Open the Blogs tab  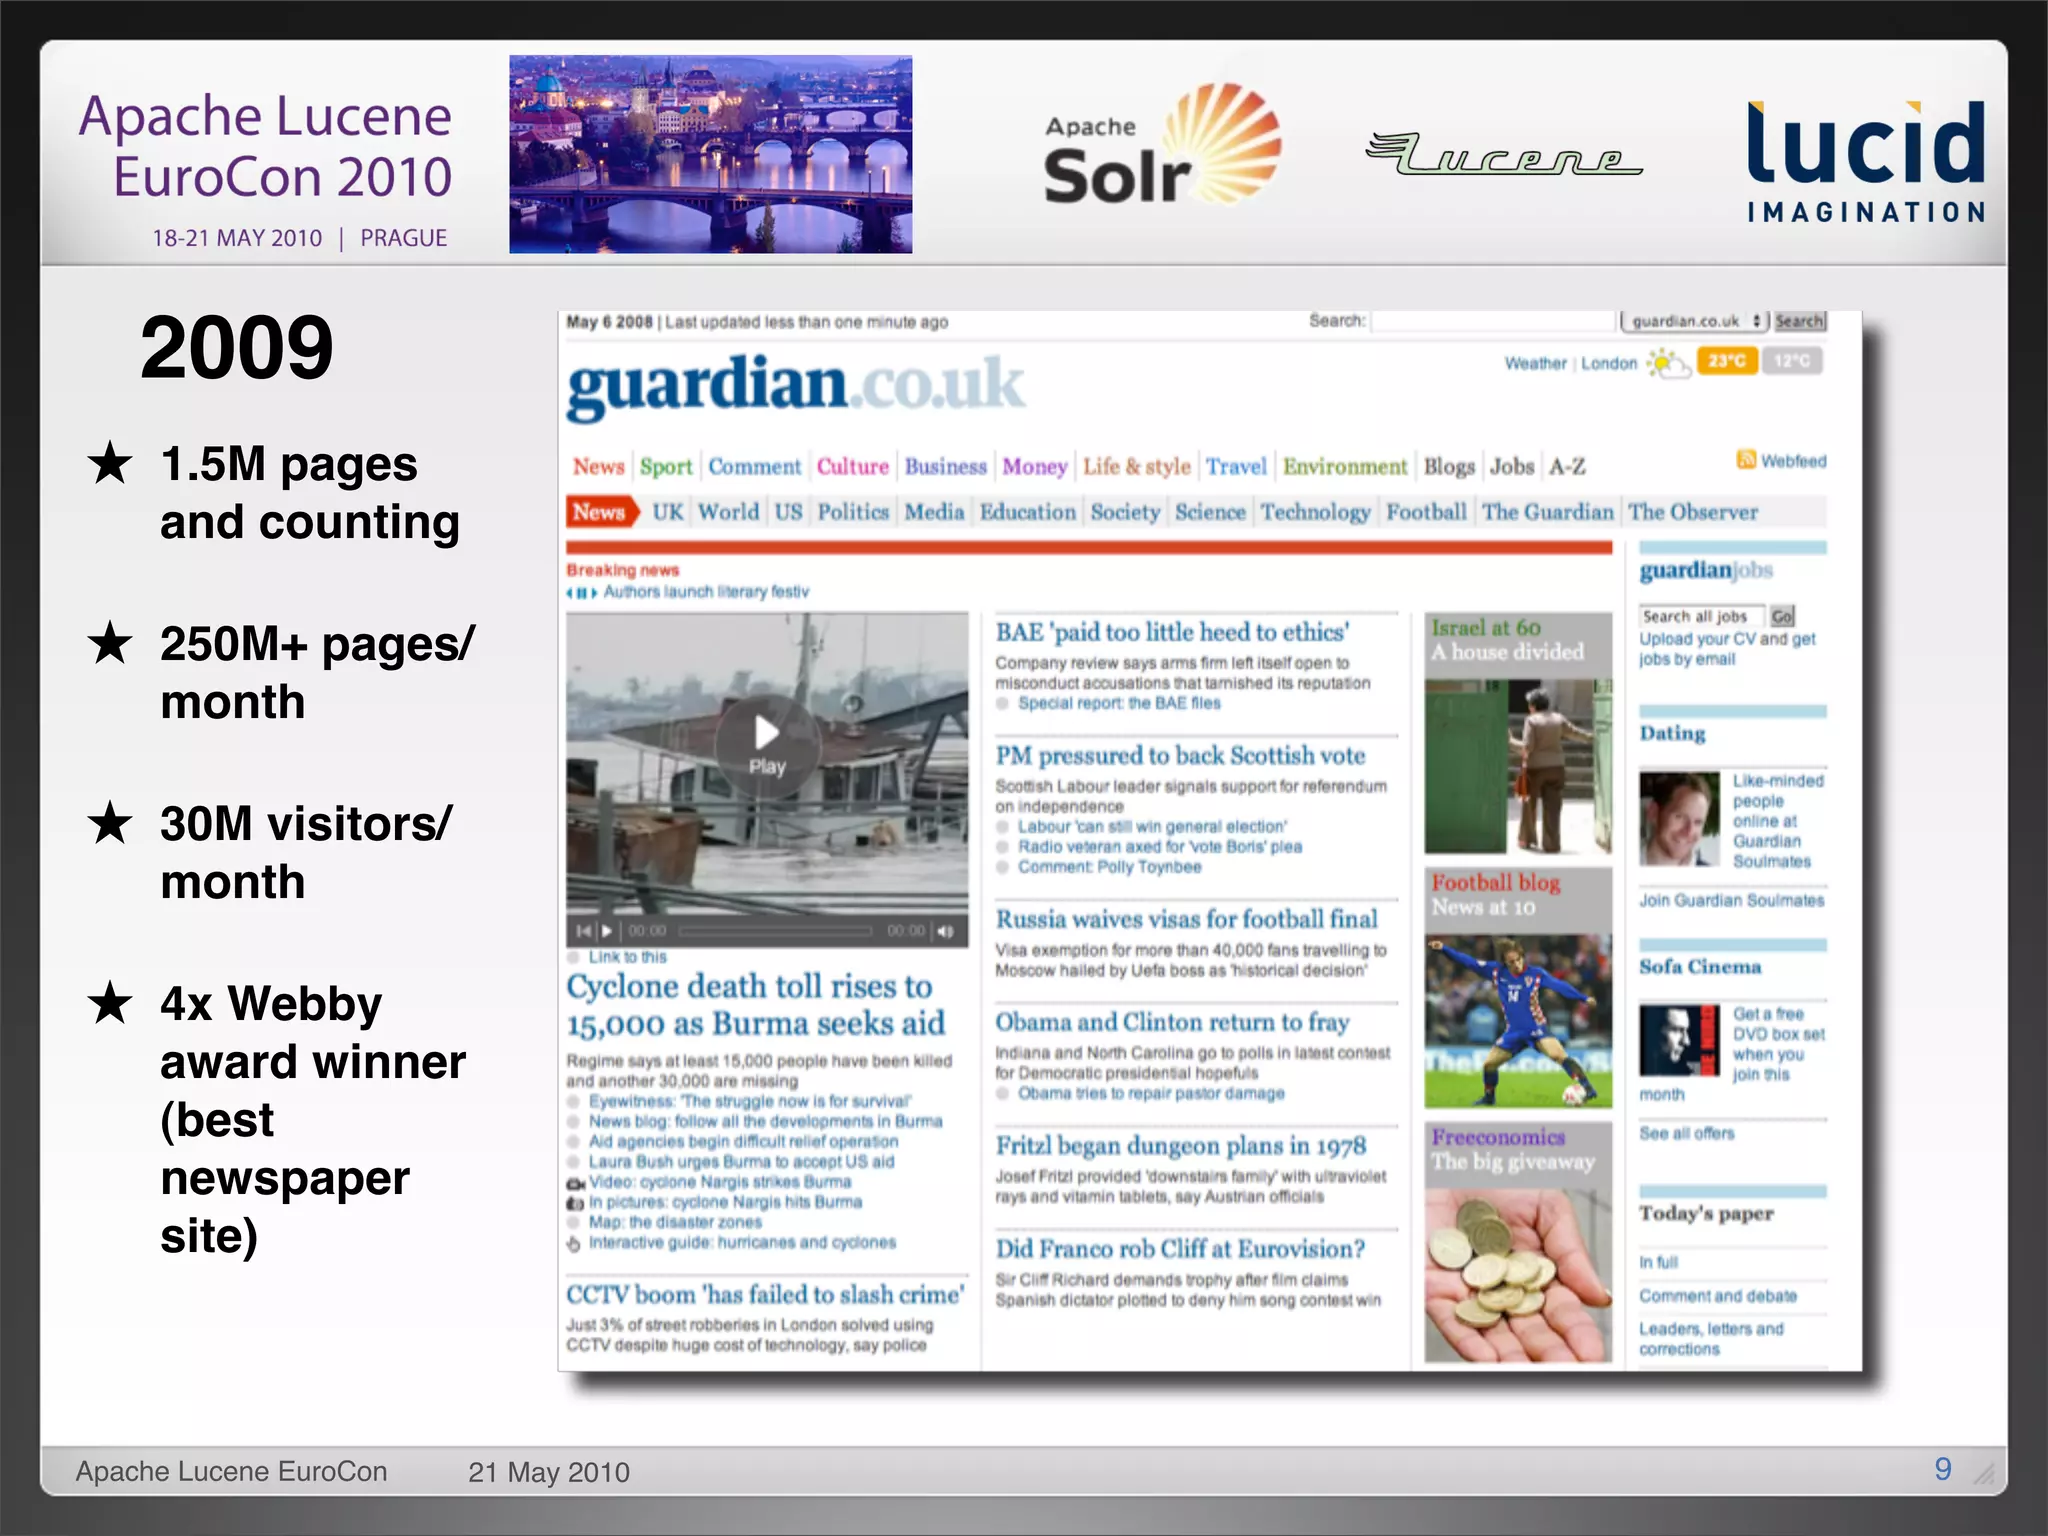[1449, 467]
